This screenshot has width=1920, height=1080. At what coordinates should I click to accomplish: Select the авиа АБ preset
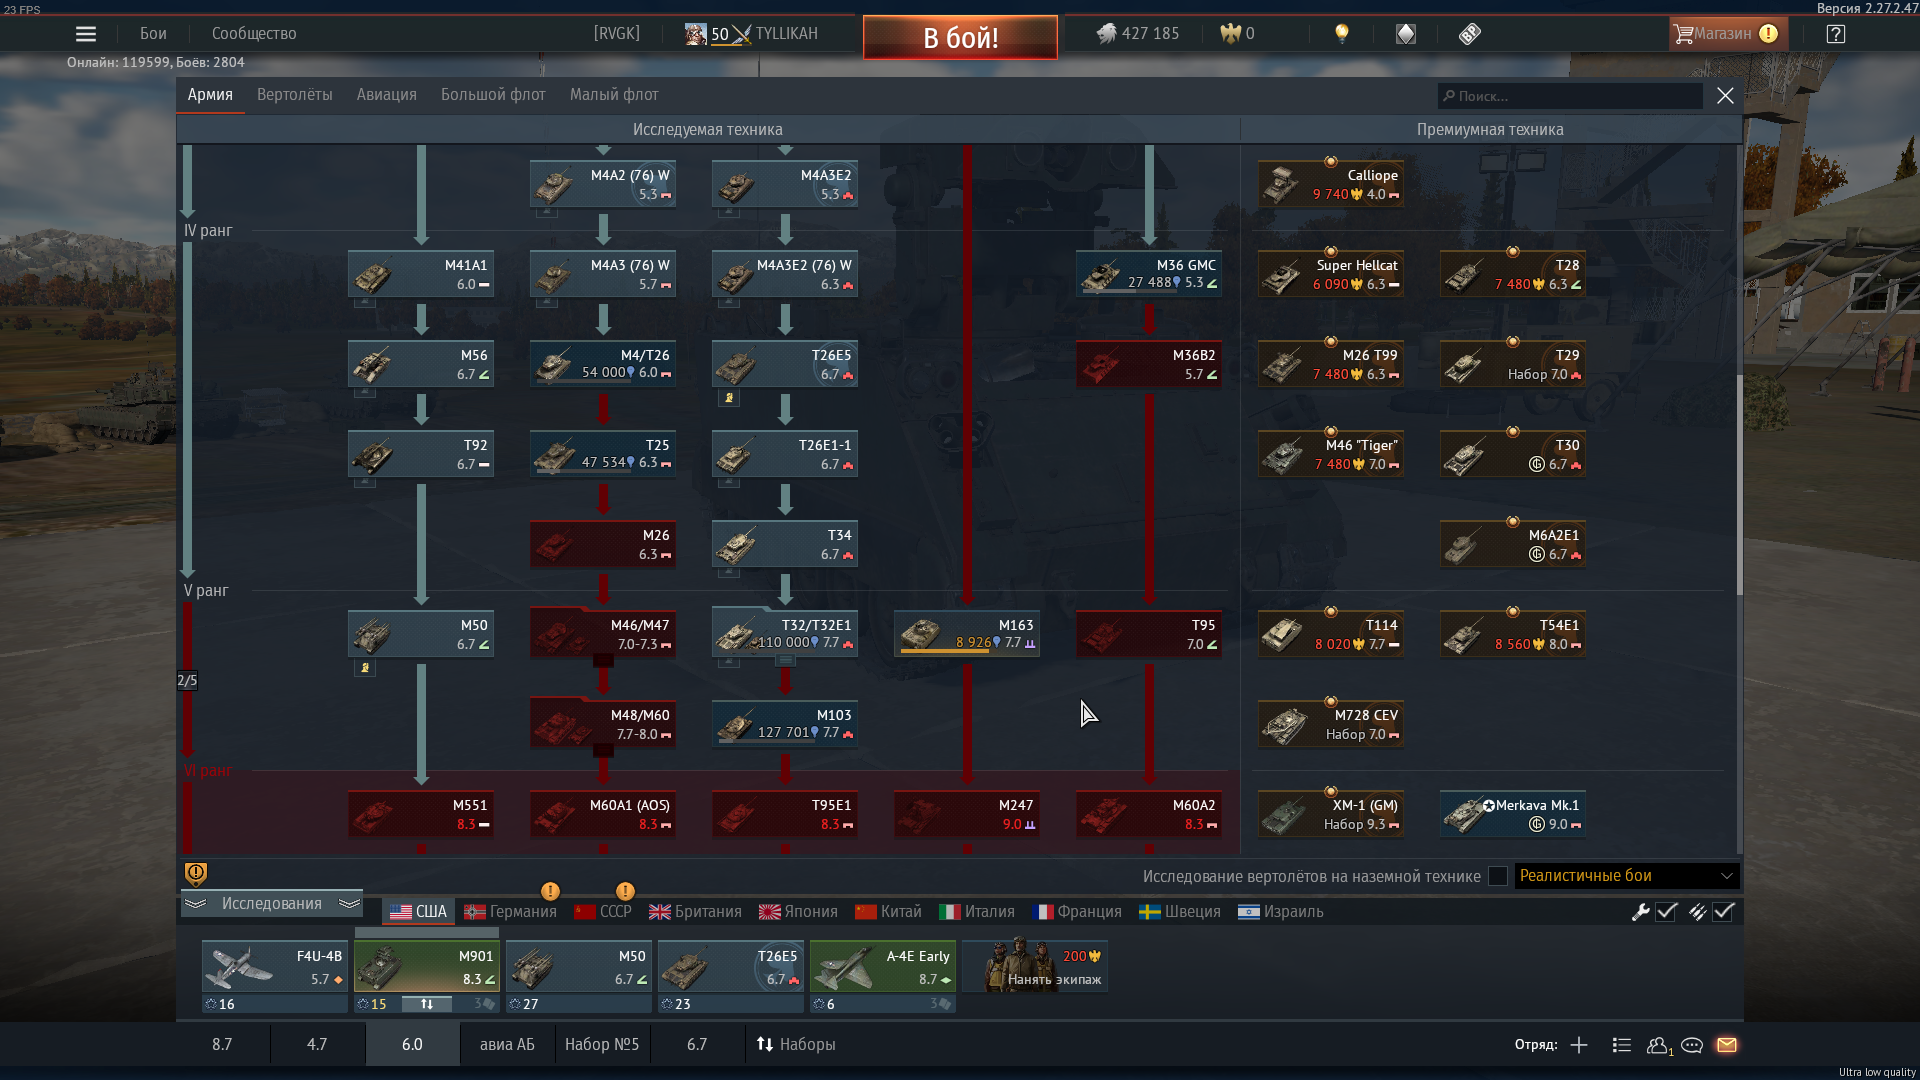click(x=507, y=1045)
